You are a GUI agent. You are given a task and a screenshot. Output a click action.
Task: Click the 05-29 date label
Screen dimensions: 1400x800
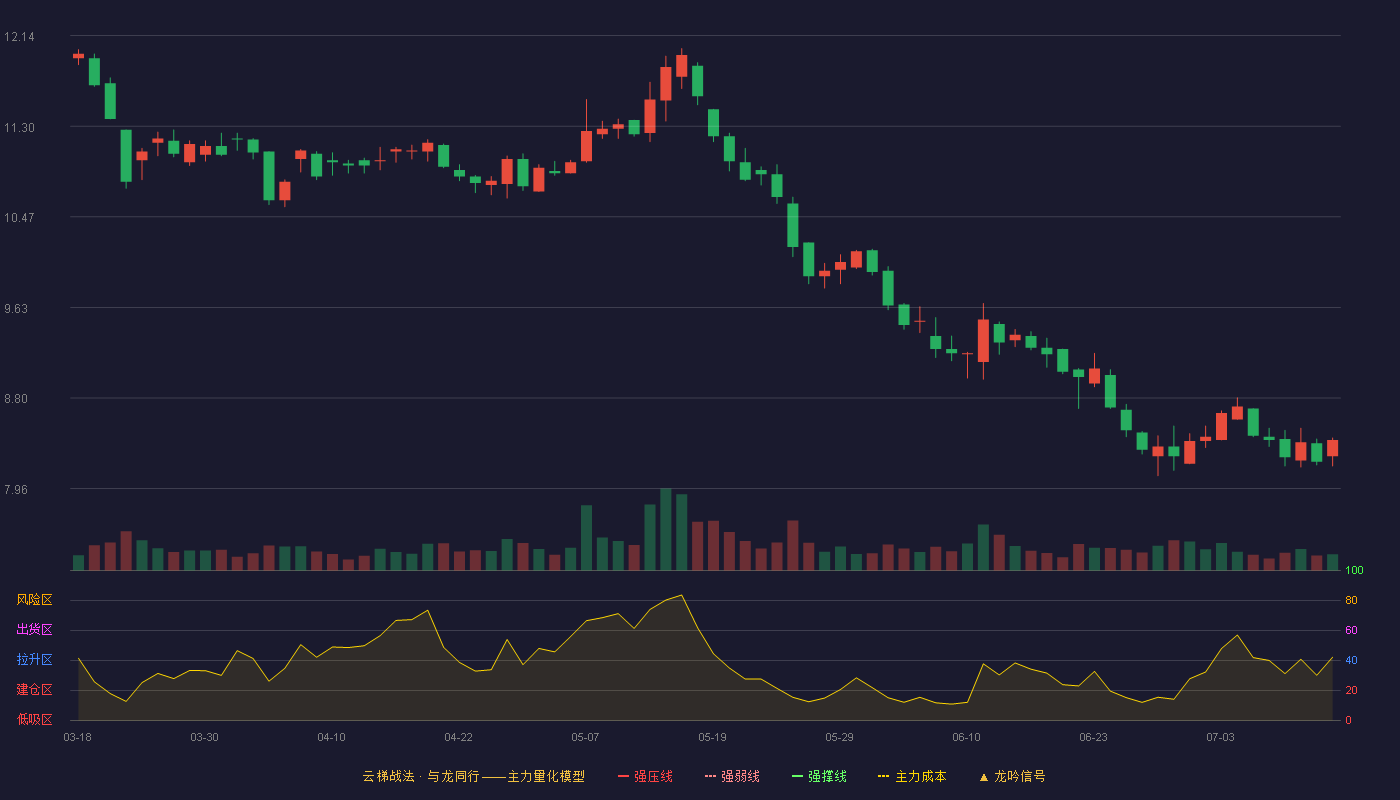click(x=839, y=737)
